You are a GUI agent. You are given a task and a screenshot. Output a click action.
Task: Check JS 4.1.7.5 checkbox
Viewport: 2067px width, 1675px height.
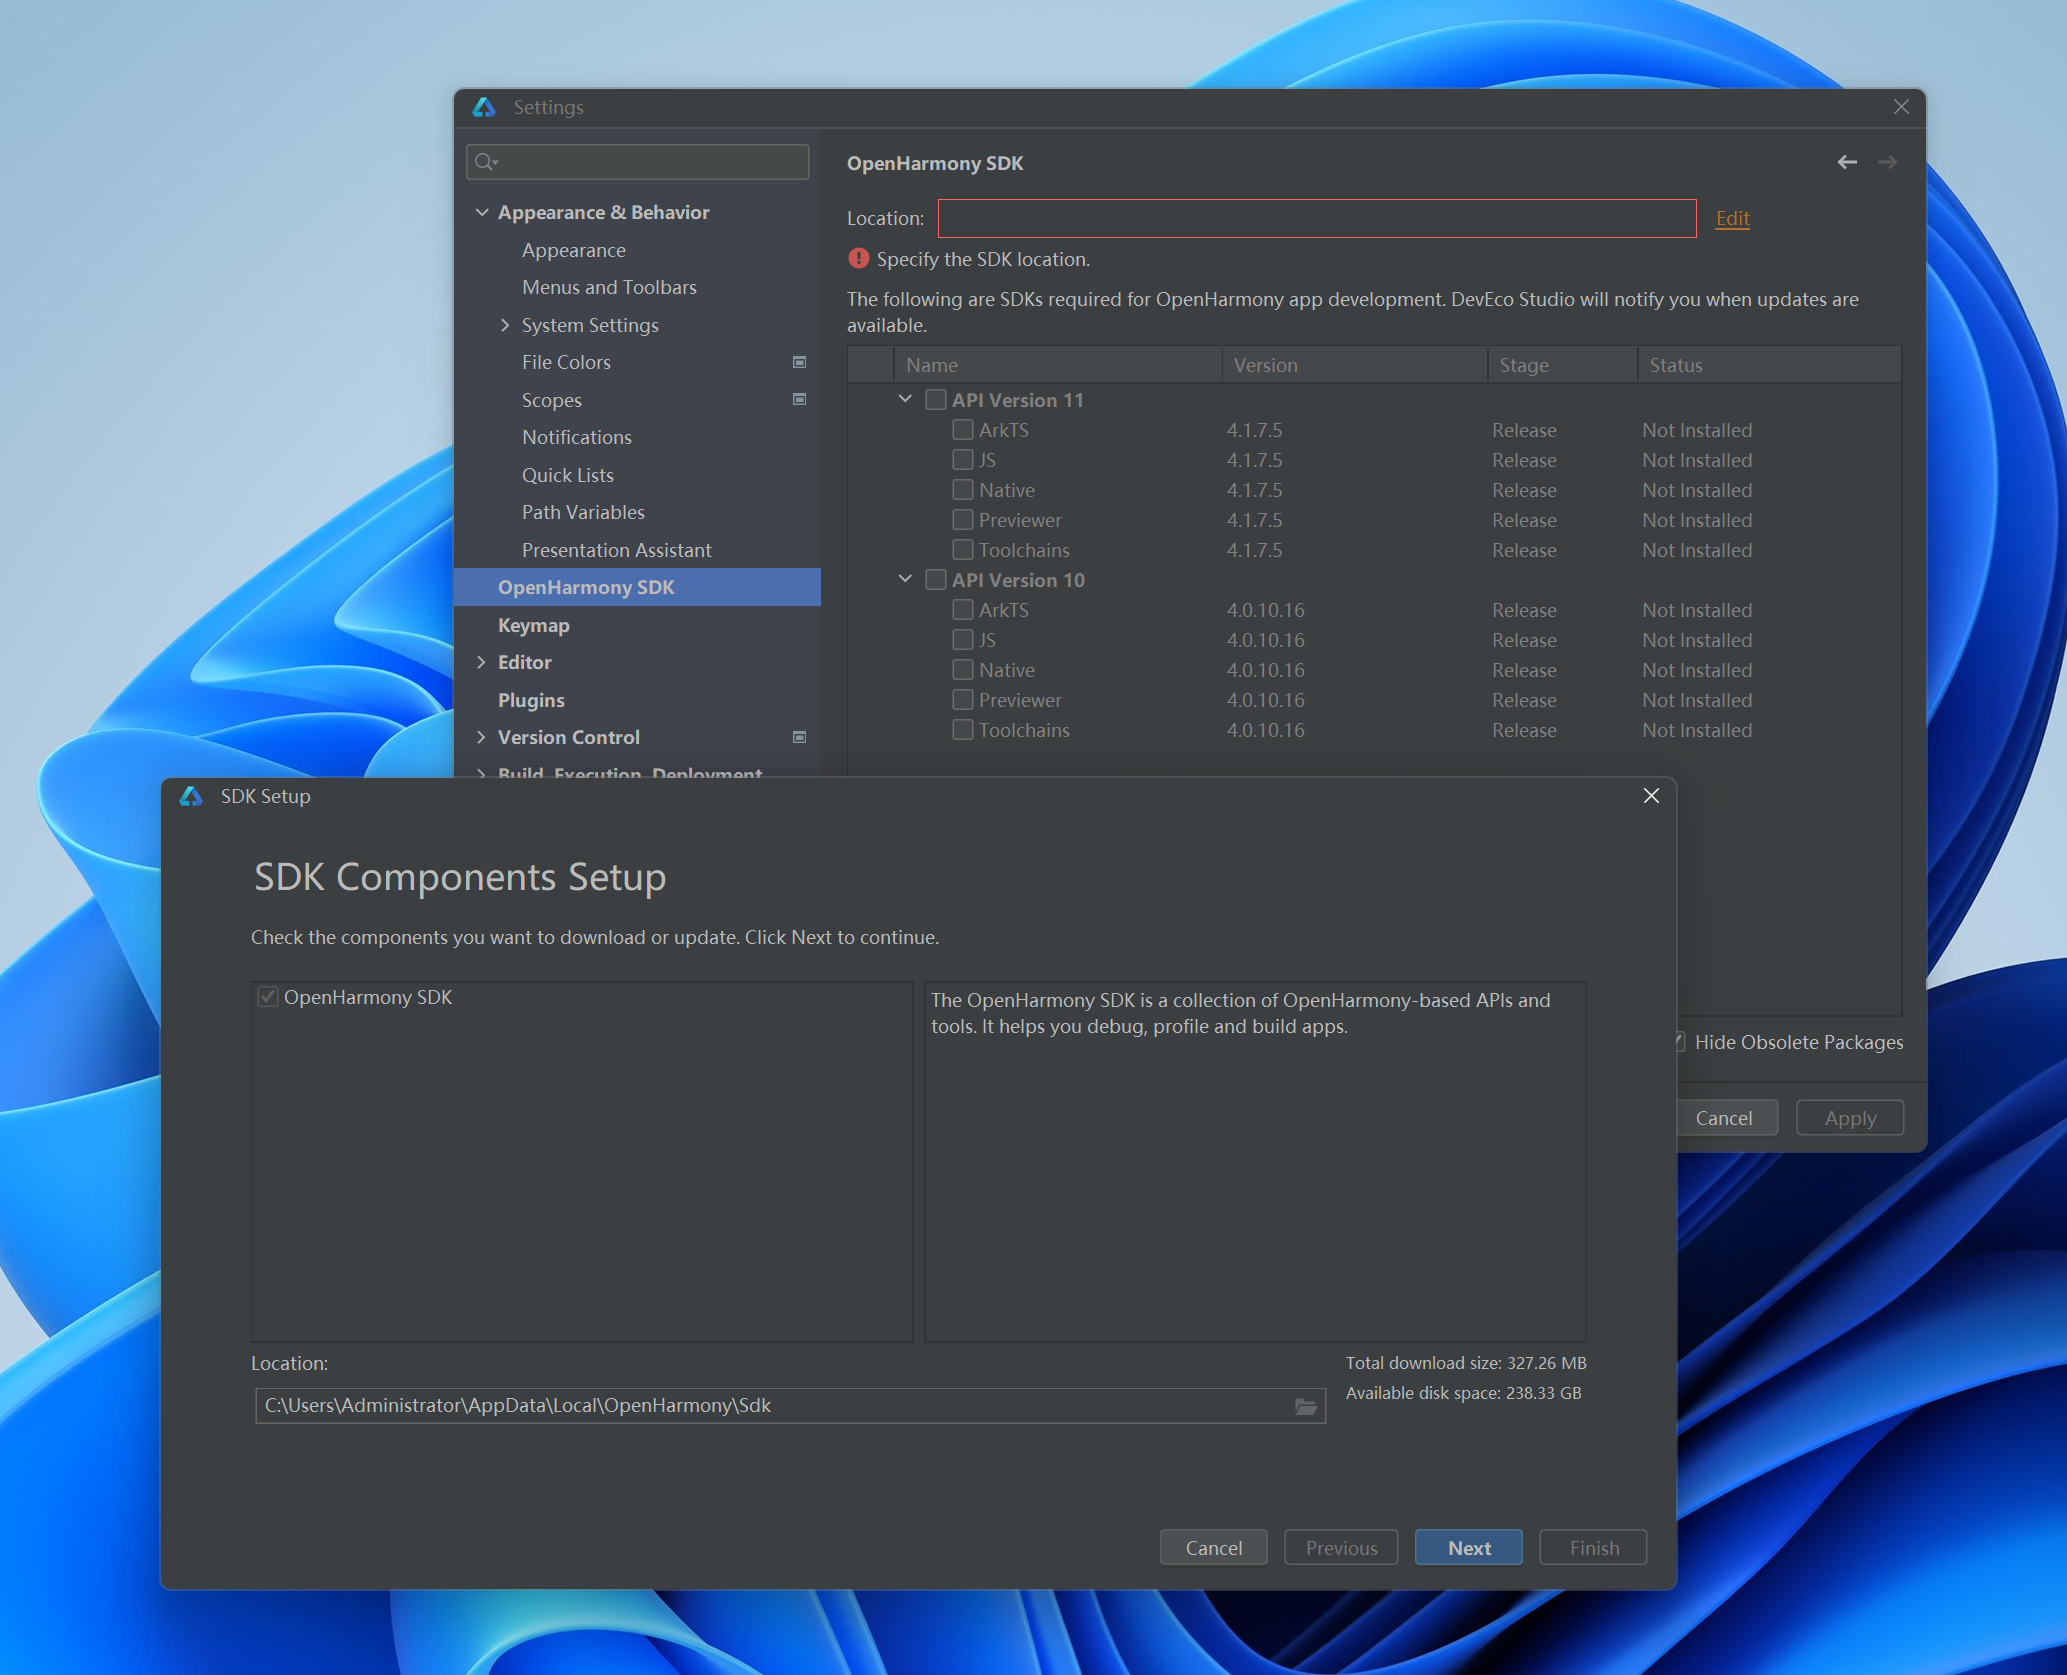click(x=963, y=460)
